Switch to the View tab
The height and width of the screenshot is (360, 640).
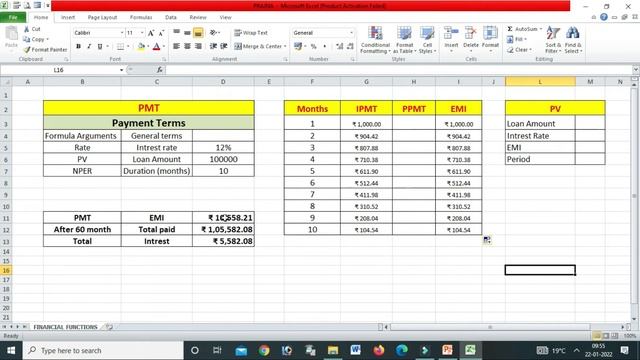coord(225,18)
